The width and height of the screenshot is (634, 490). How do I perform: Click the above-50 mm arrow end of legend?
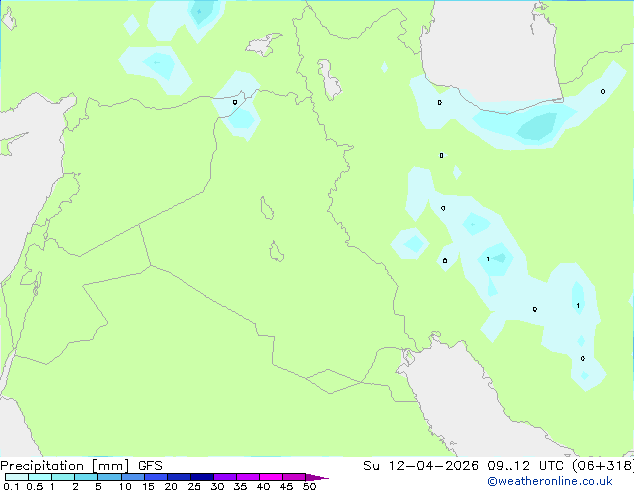click(x=317, y=477)
